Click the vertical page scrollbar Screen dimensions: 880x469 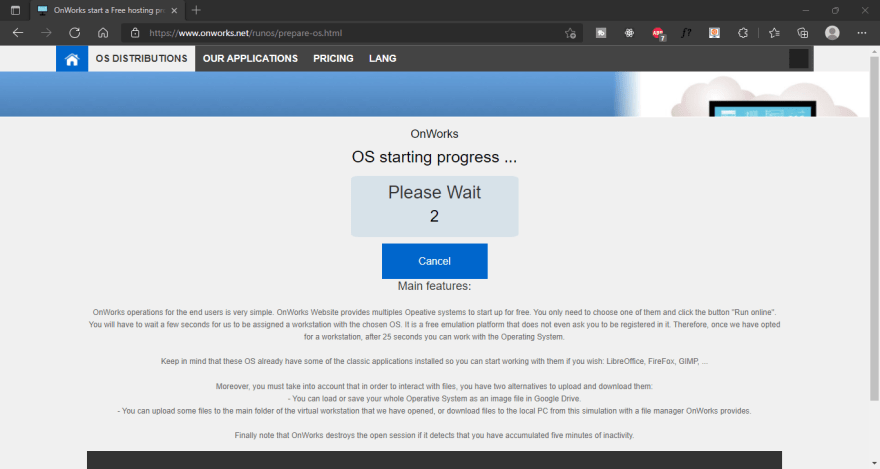[874, 228]
